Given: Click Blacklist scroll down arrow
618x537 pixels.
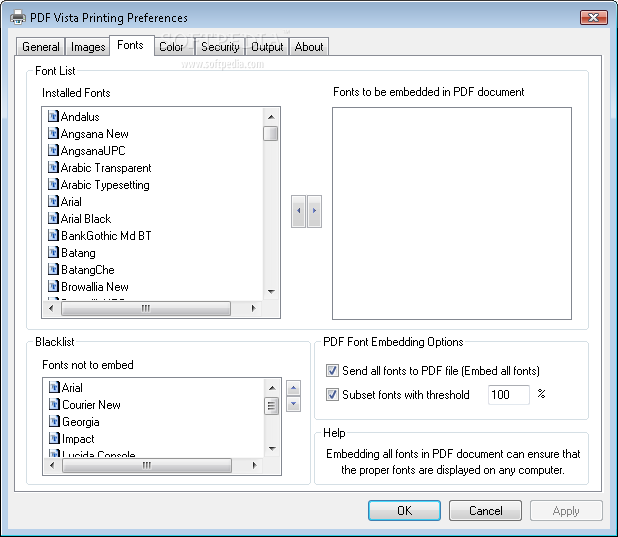Looking at the screenshot, I should tap(272, 449).
